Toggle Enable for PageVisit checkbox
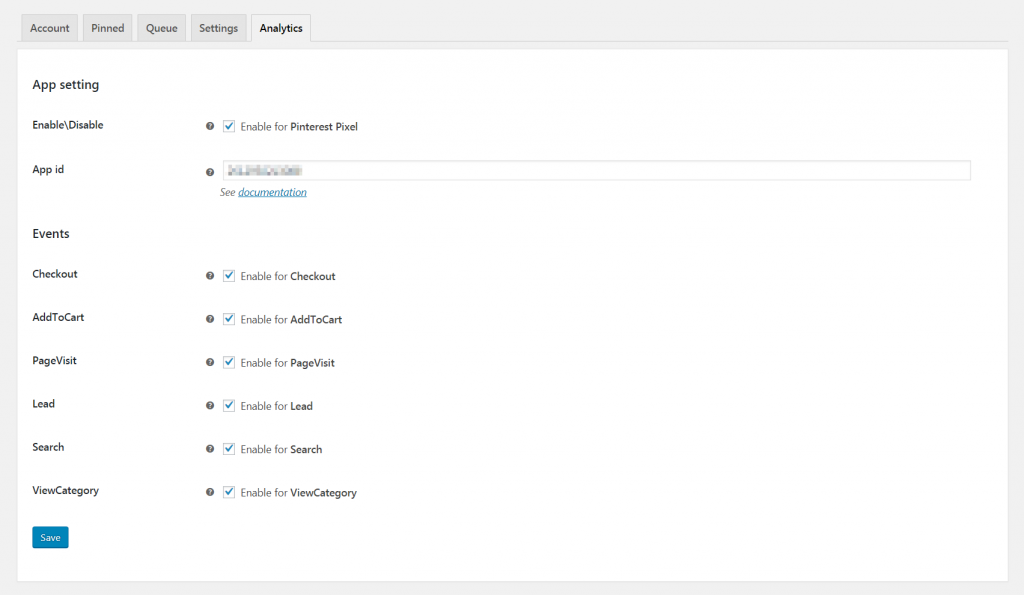The height and width of the screenshot is (595, 1024). tap(229, 363)
